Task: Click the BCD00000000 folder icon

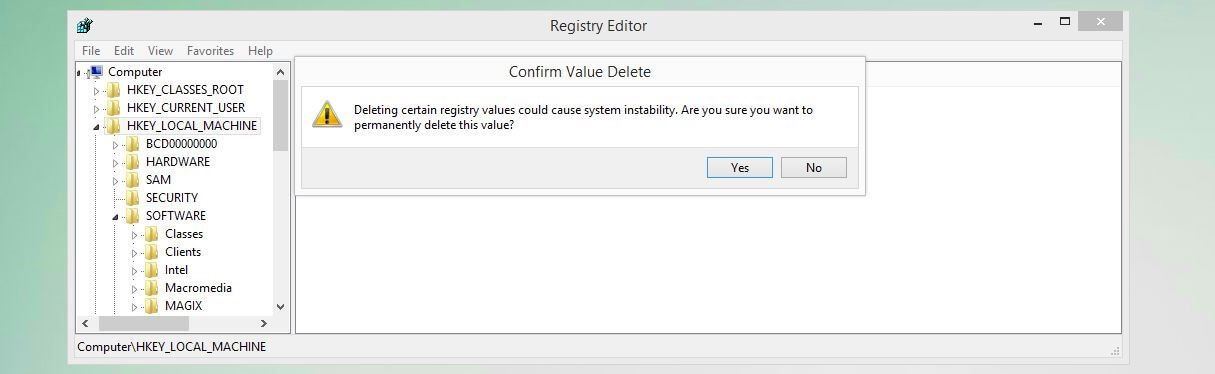Action: coord(133,144)
